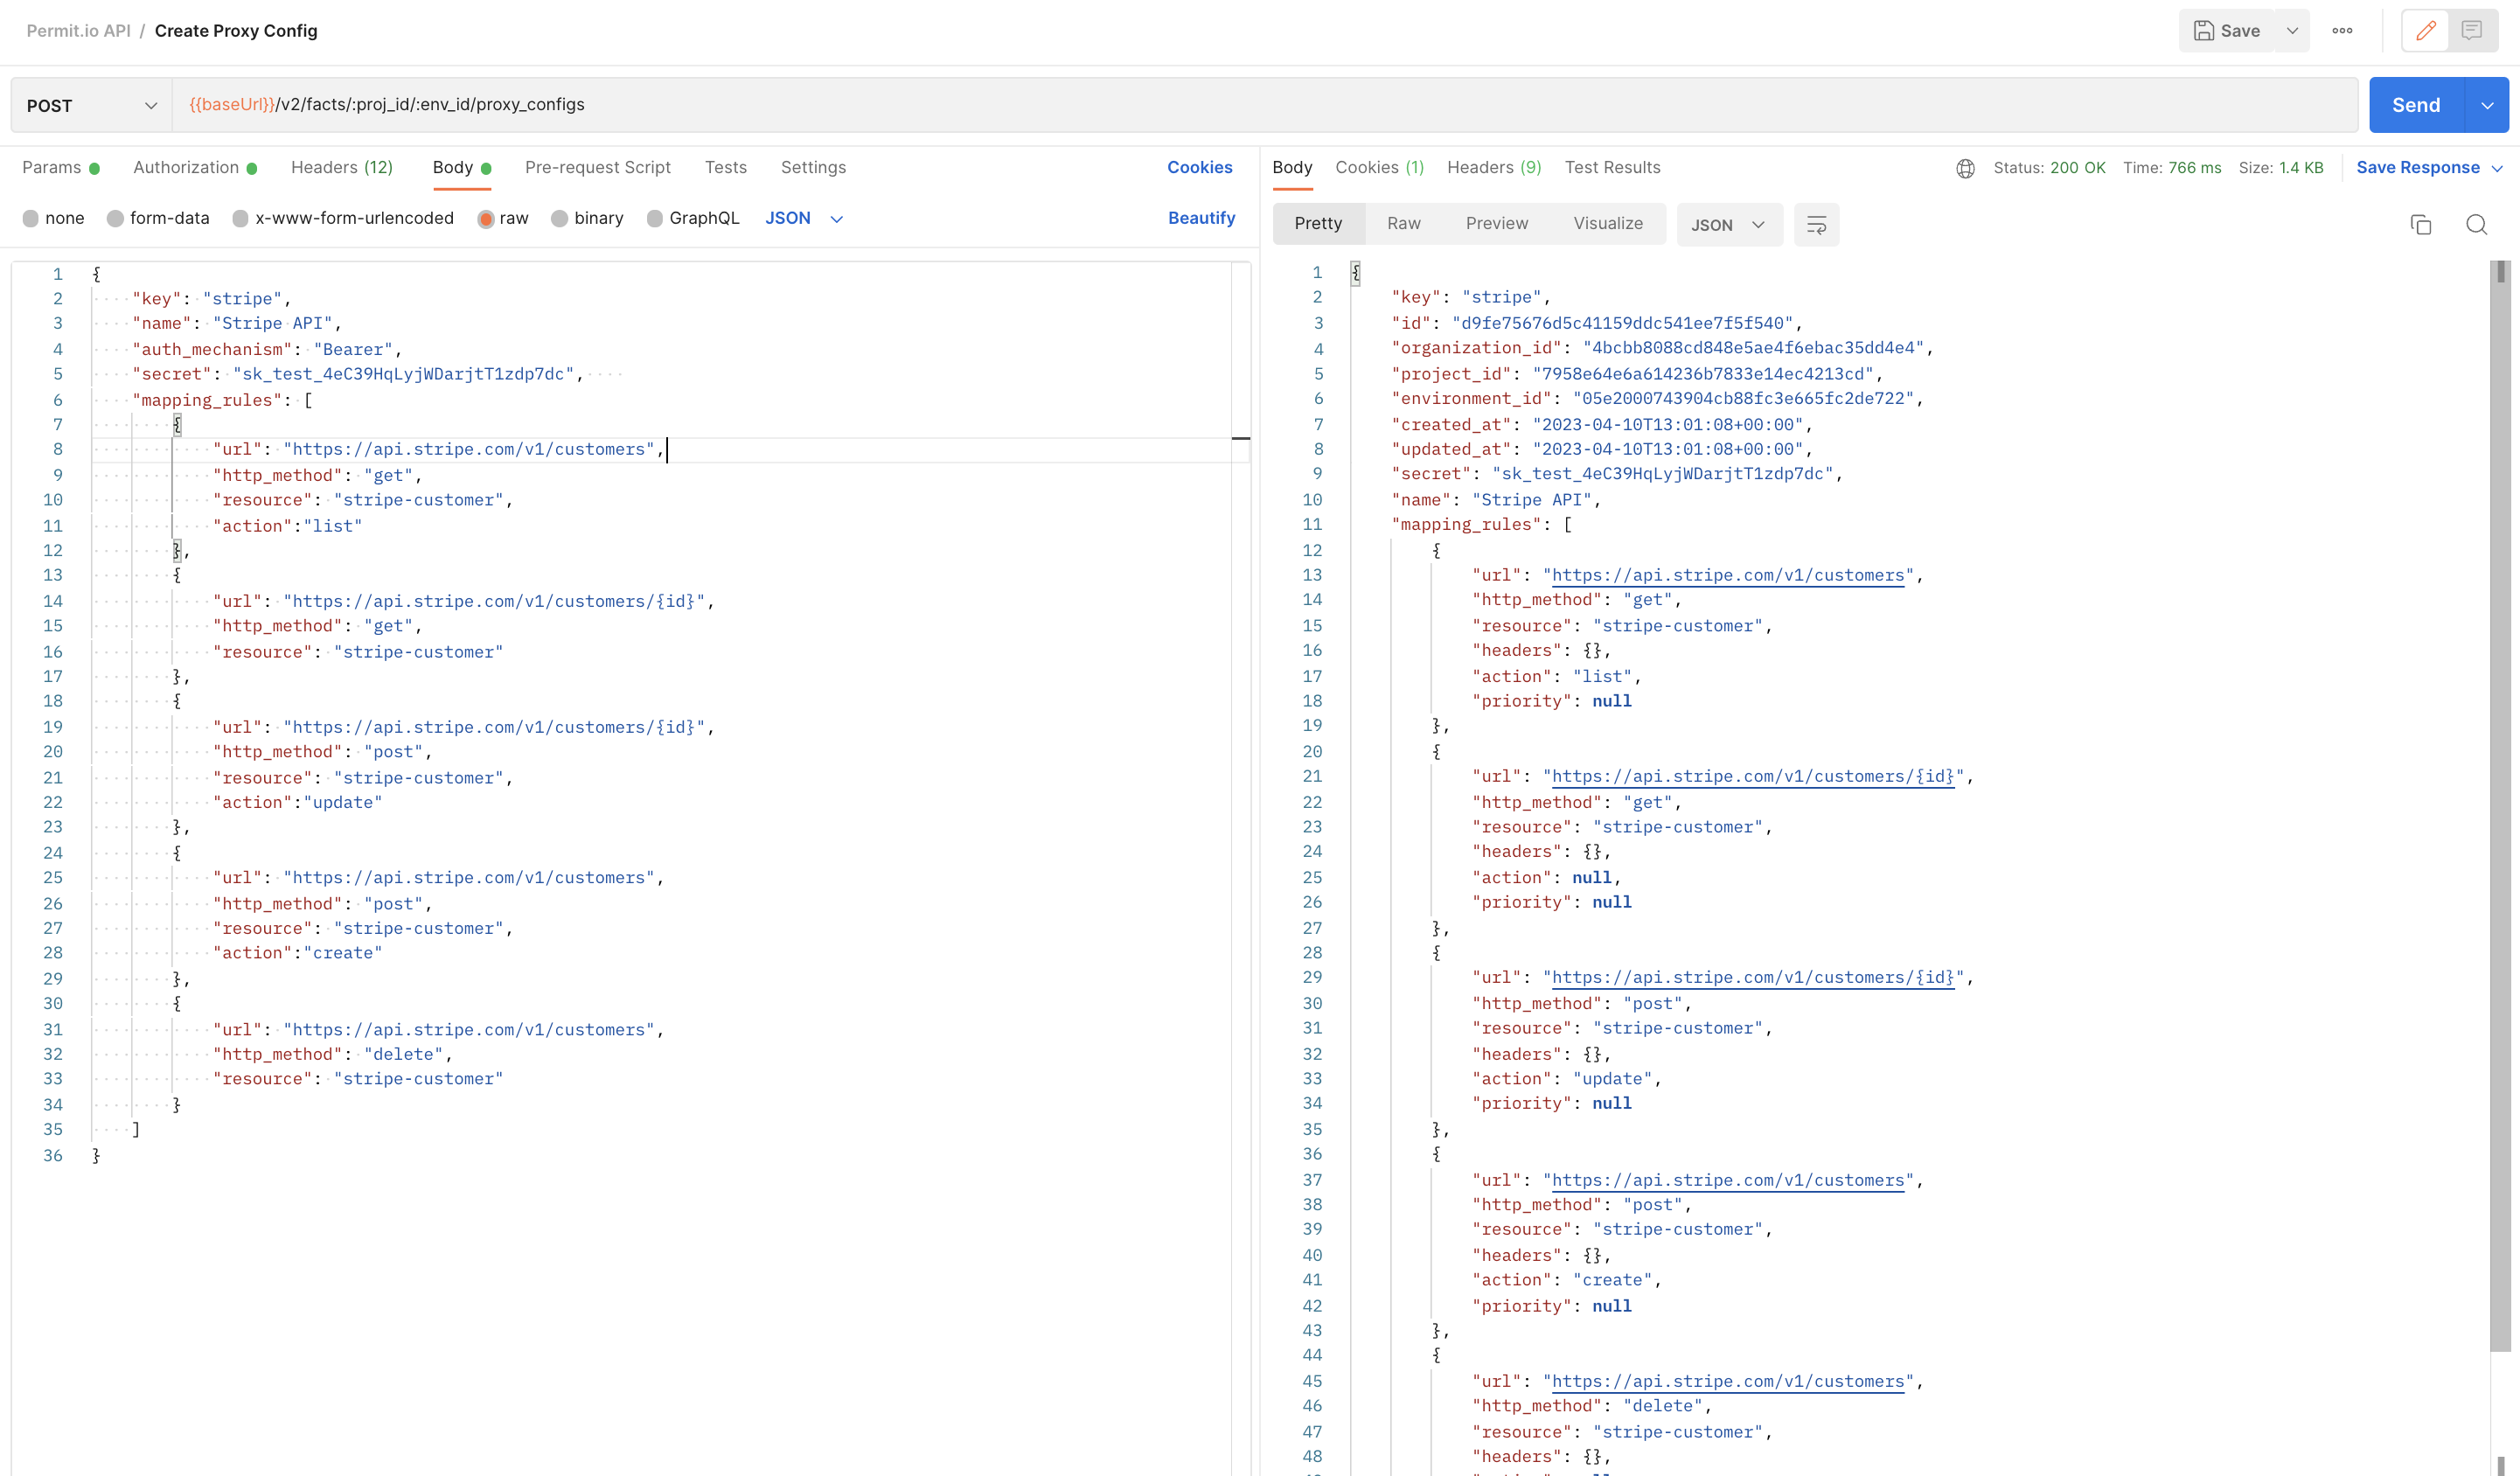Switch to the Tests tab
Viewport: 2520px width, 1476px height.
[x=725, y=167]
